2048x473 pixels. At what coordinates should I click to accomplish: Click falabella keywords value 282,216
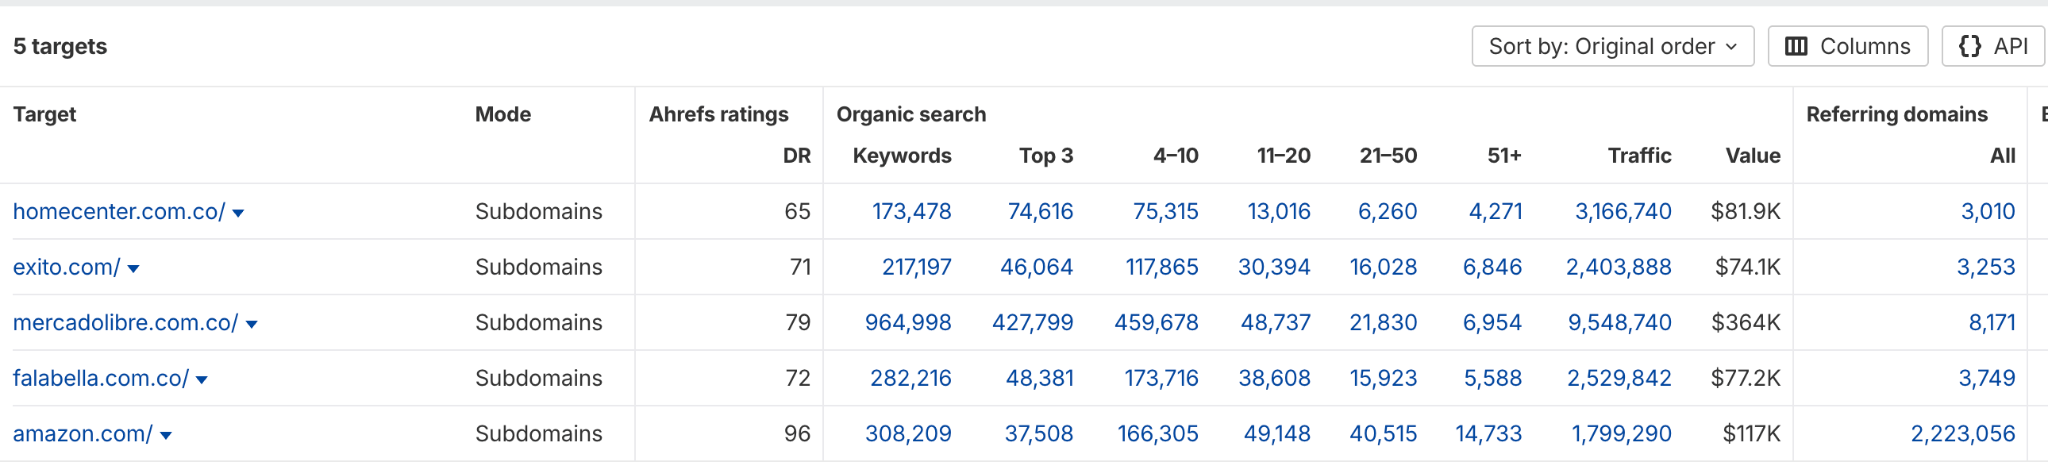click(x=910, y=378)
